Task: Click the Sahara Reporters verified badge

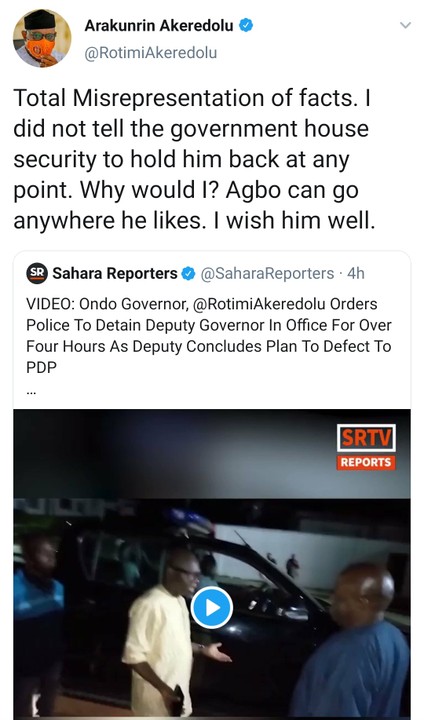Action: coord(188,274)
